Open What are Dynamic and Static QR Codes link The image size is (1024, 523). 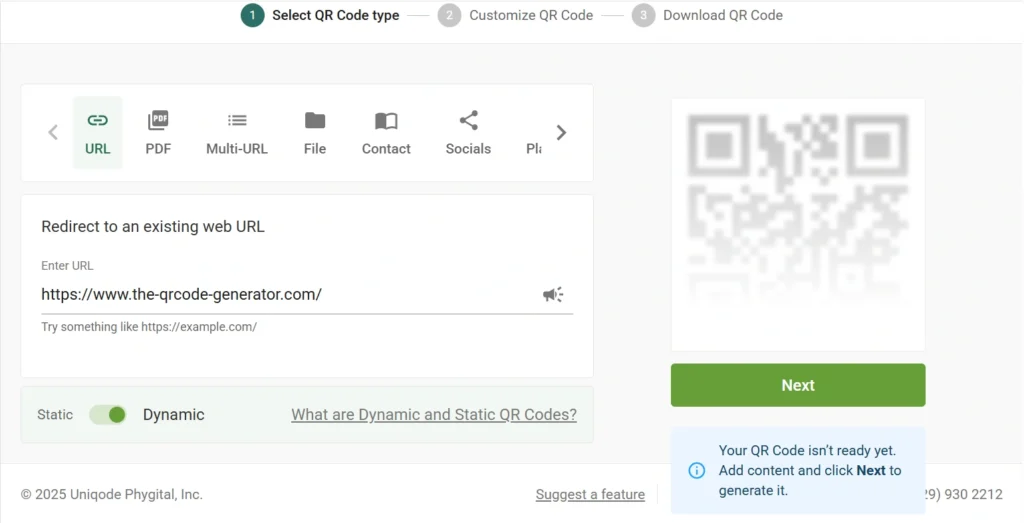[x=434, y=415]
